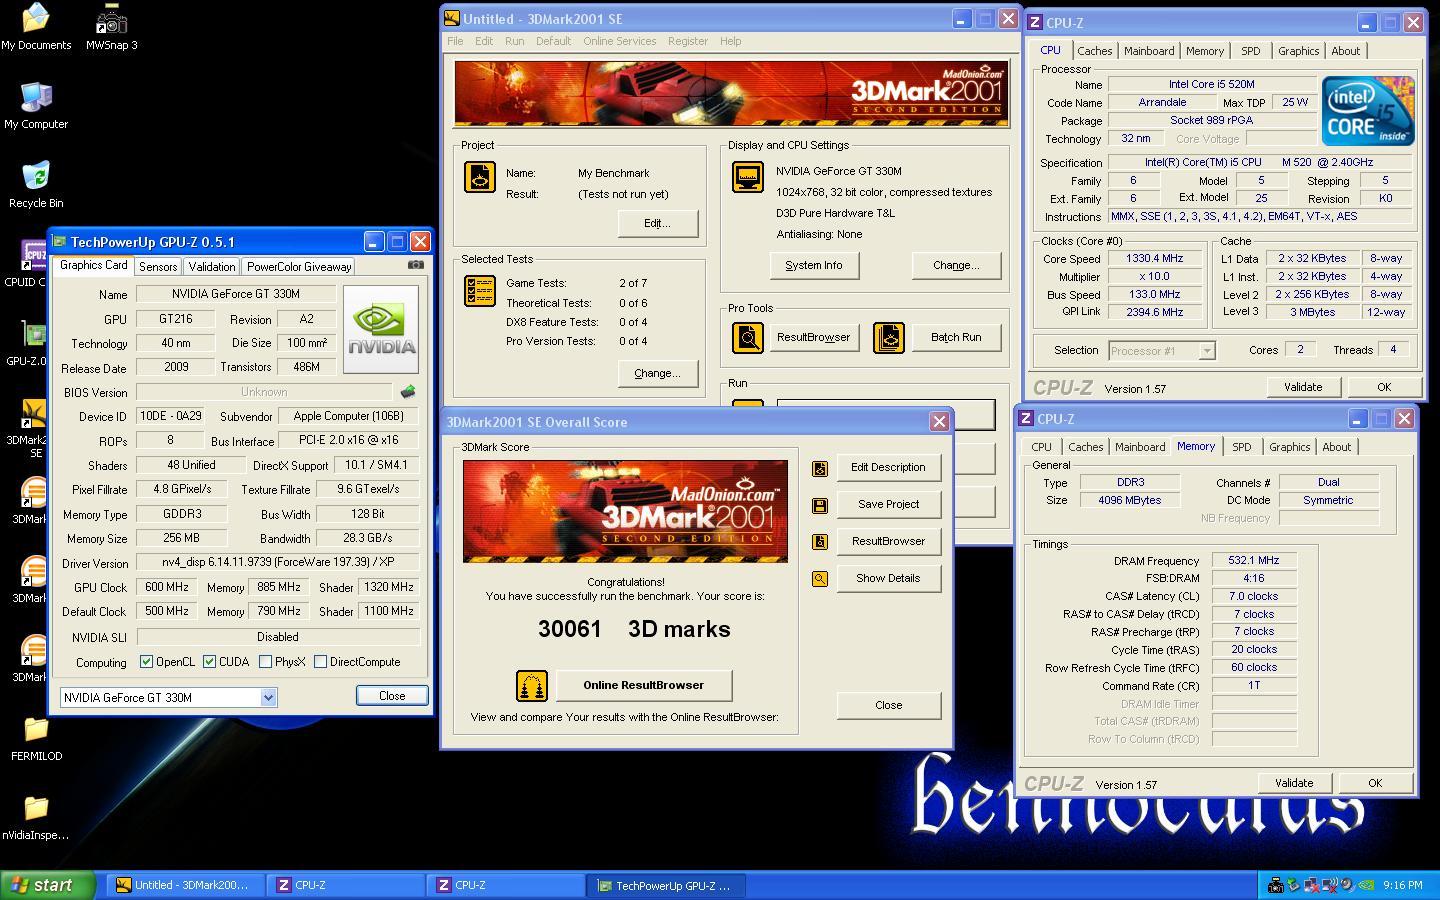Image resolution: width=1440 pixels, height=900 pixels.
Task: Open FERMILOD folder on desktop
Action: 36,738
